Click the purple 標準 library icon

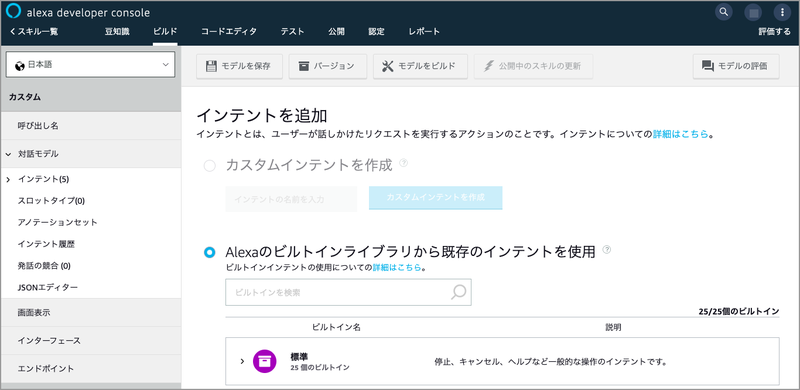click(265, 361)
